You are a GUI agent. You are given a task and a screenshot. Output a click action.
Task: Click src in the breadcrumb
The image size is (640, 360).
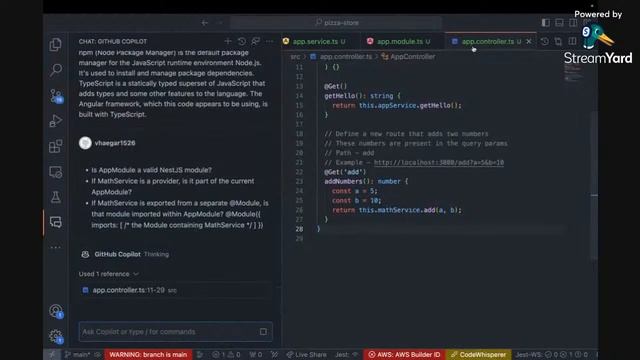295,57
